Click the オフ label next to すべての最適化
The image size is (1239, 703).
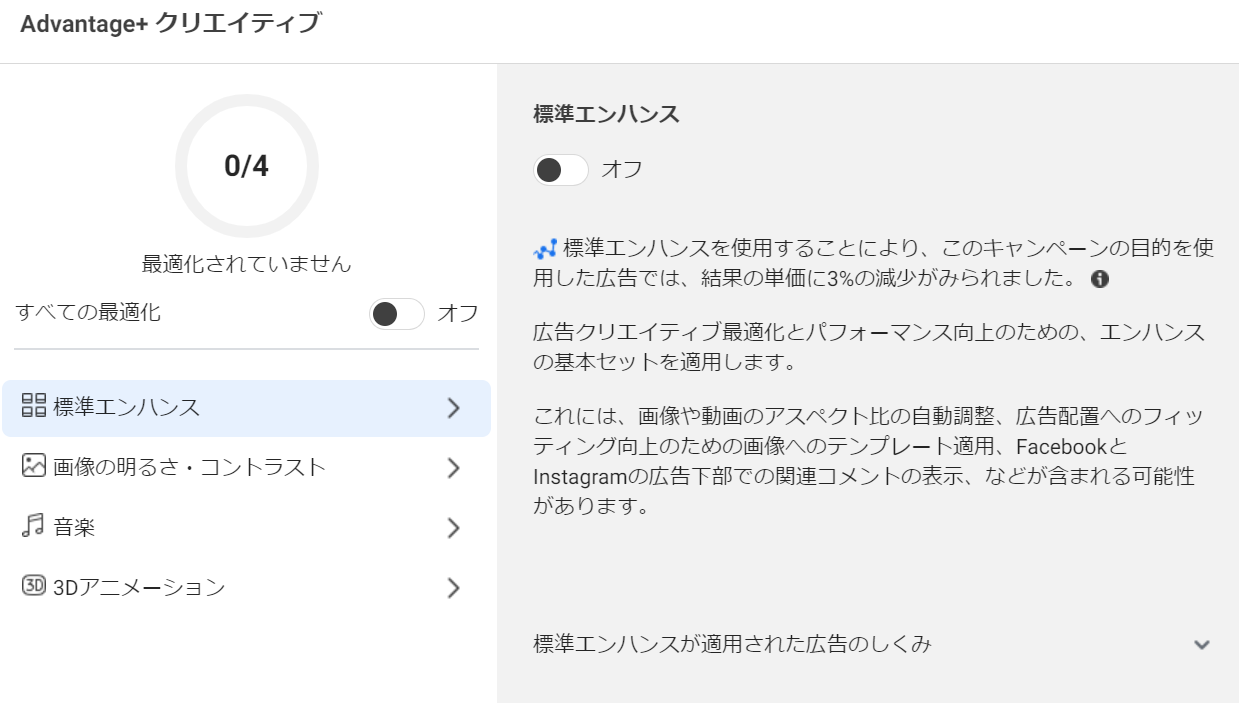pos(458,313)
